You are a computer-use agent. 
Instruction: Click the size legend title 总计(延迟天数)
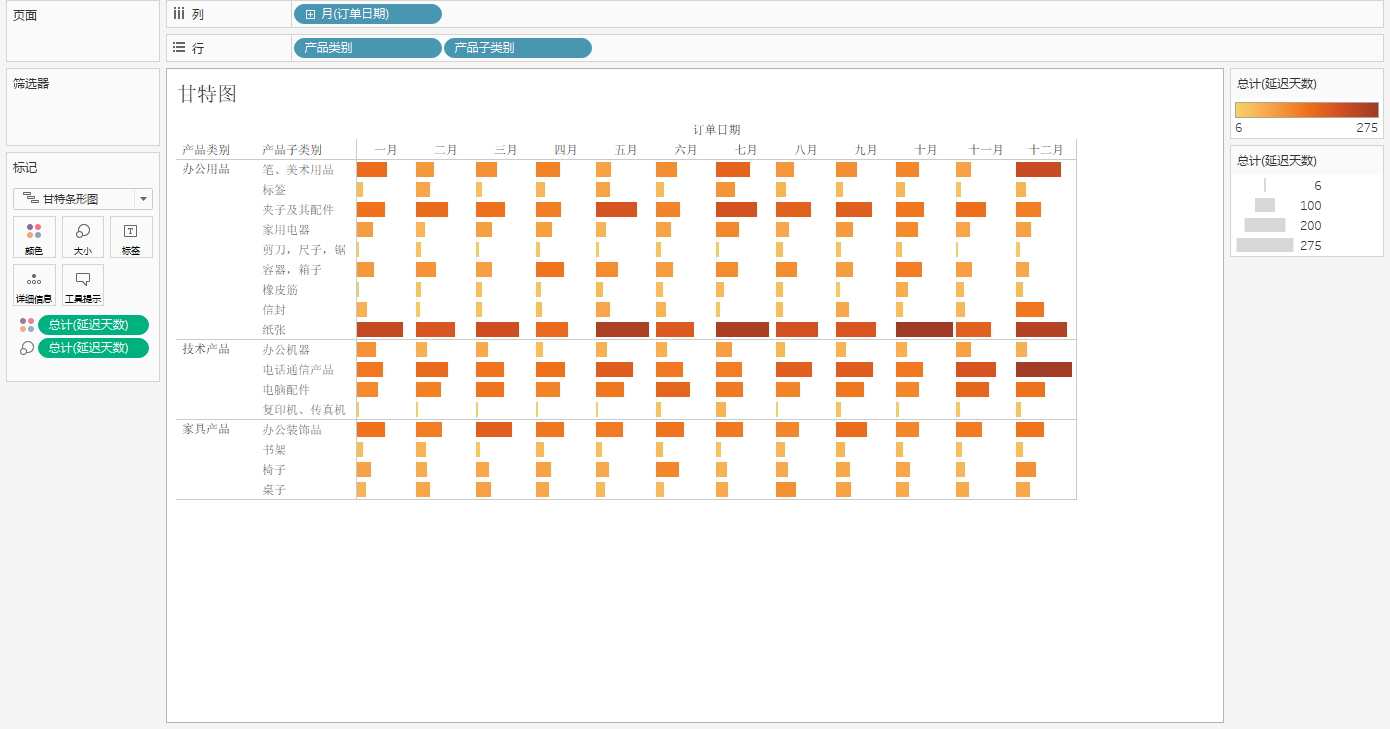tap(1277, 160)
